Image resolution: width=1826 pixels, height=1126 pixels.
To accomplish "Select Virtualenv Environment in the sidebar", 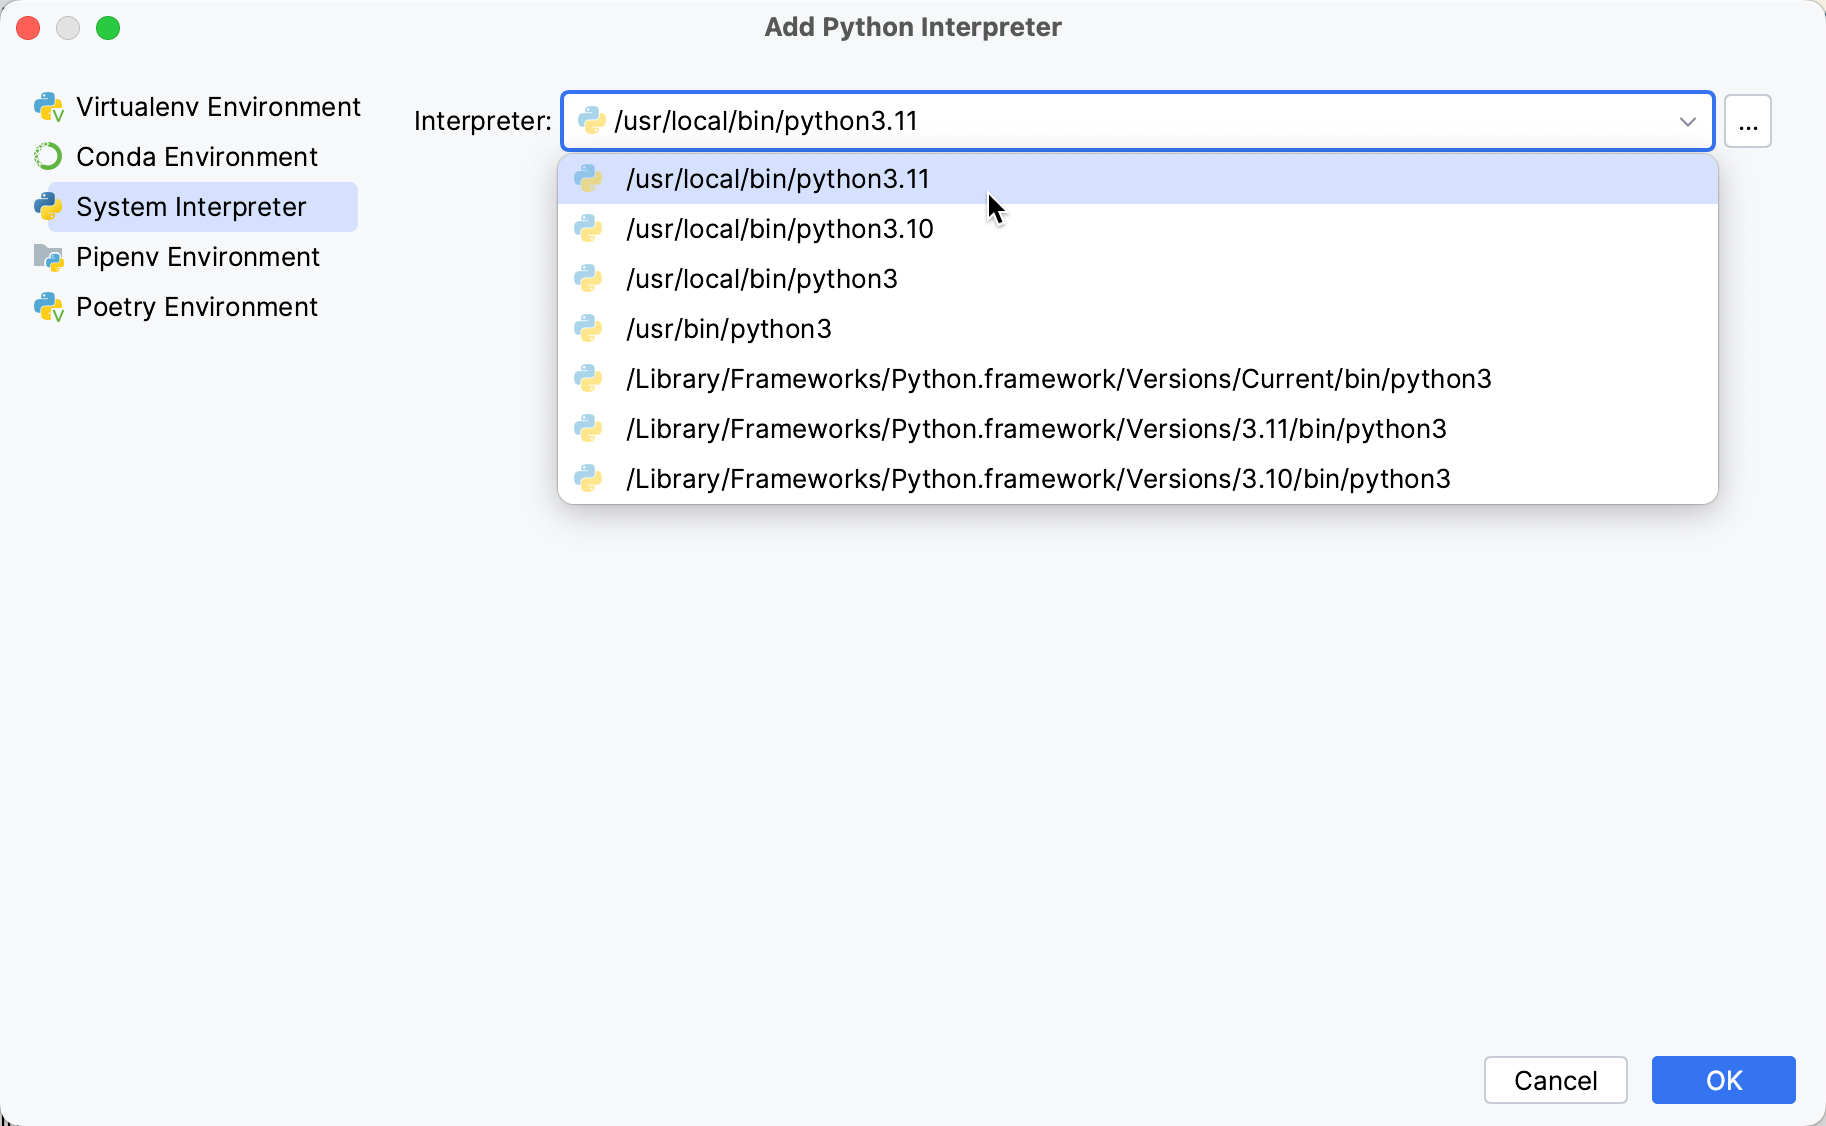I will coord(218,106).
